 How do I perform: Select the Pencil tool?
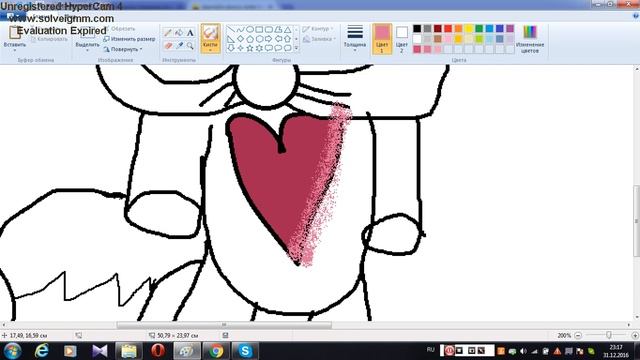(168, 33)
